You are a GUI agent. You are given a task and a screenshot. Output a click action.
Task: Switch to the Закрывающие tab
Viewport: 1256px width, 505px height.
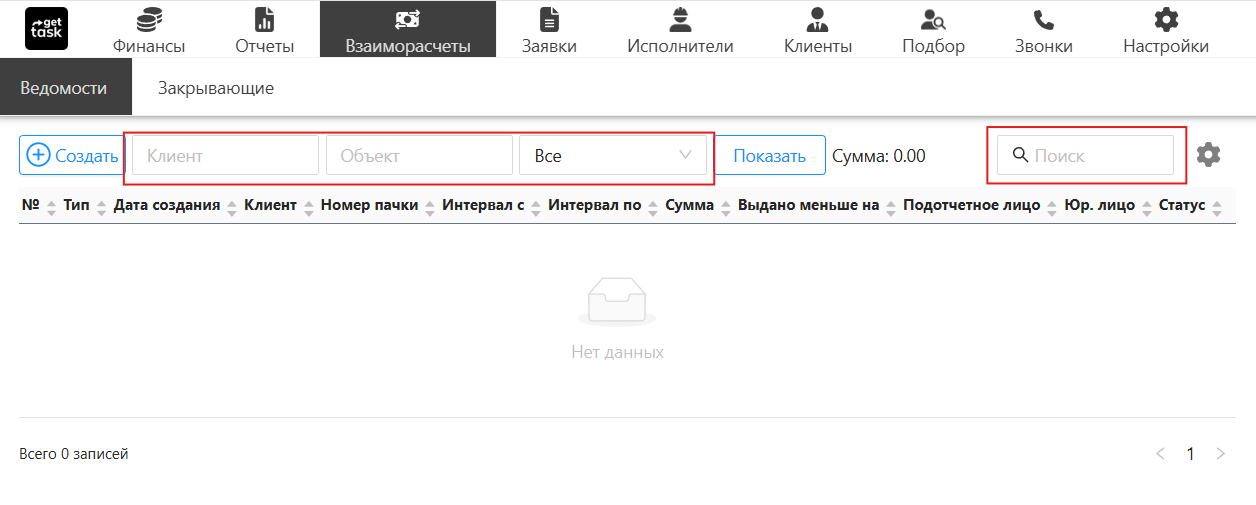216,88
